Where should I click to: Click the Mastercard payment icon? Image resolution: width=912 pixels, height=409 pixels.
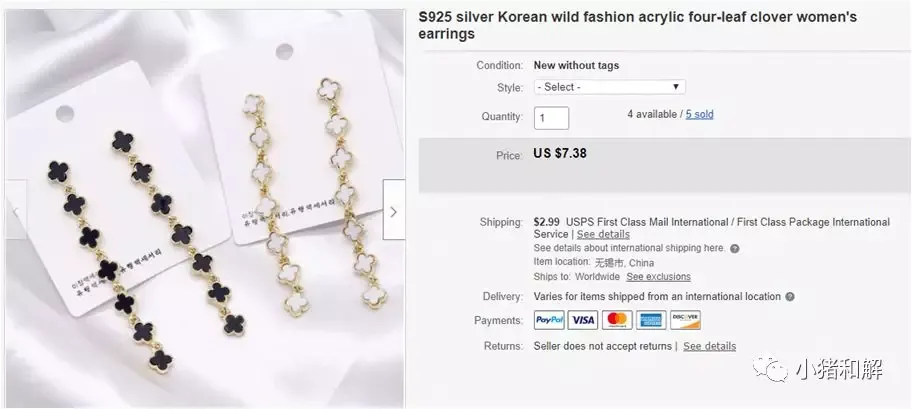click(617, 320)
